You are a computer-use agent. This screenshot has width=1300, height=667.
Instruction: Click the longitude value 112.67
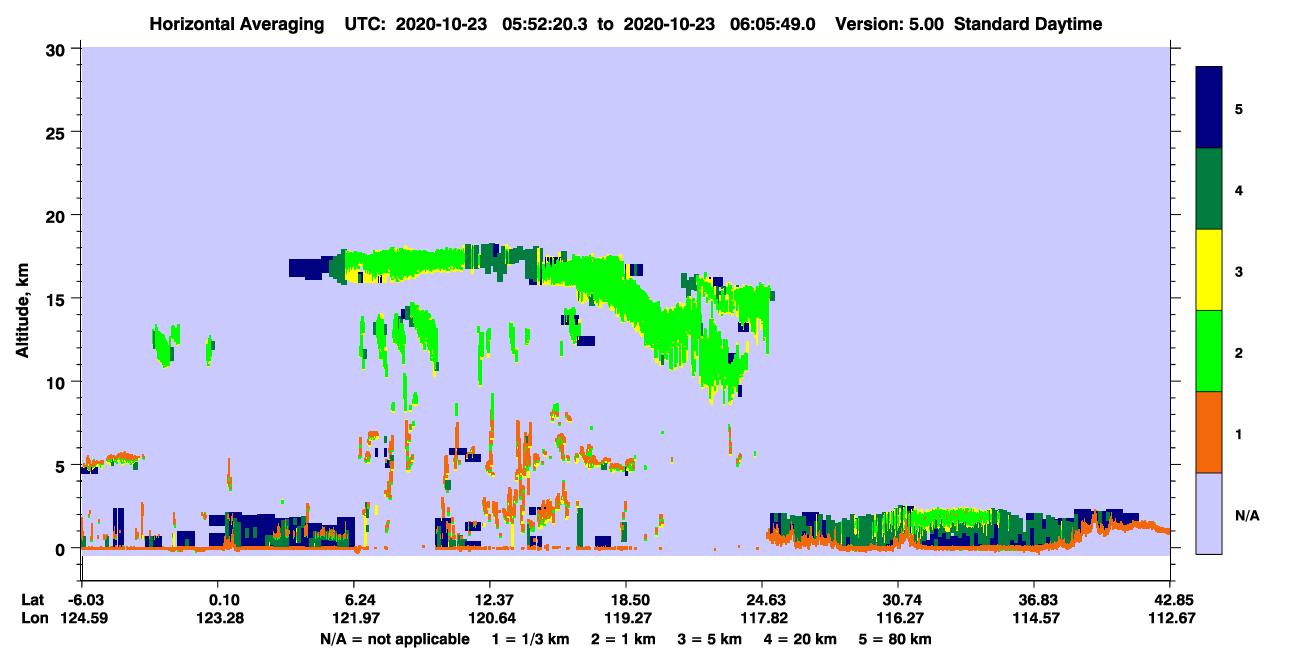pyautogui.click(x=1170, y=618)
